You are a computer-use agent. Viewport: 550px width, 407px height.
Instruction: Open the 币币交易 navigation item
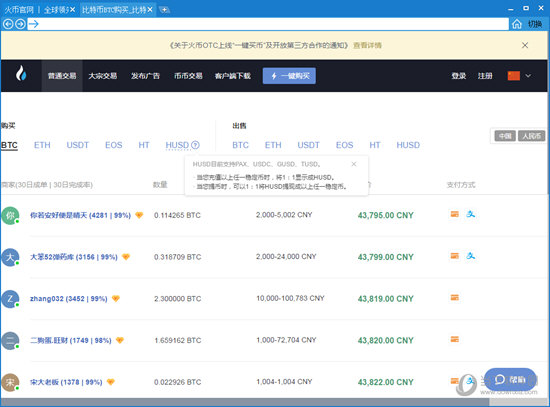188,76
